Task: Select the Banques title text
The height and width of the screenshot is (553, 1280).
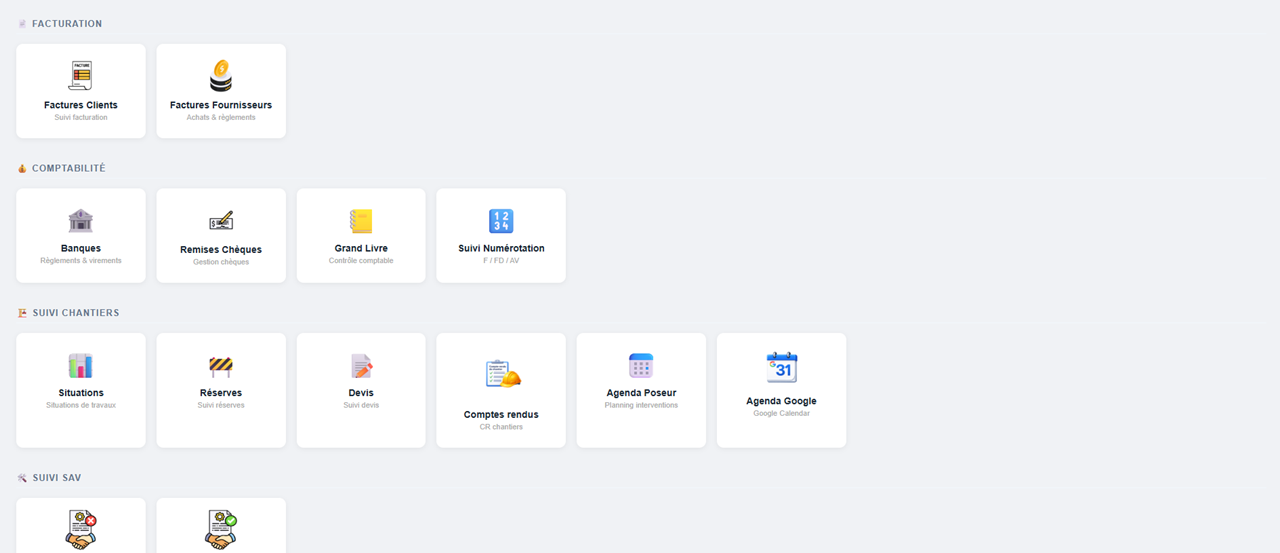Action: coord(81,248)
